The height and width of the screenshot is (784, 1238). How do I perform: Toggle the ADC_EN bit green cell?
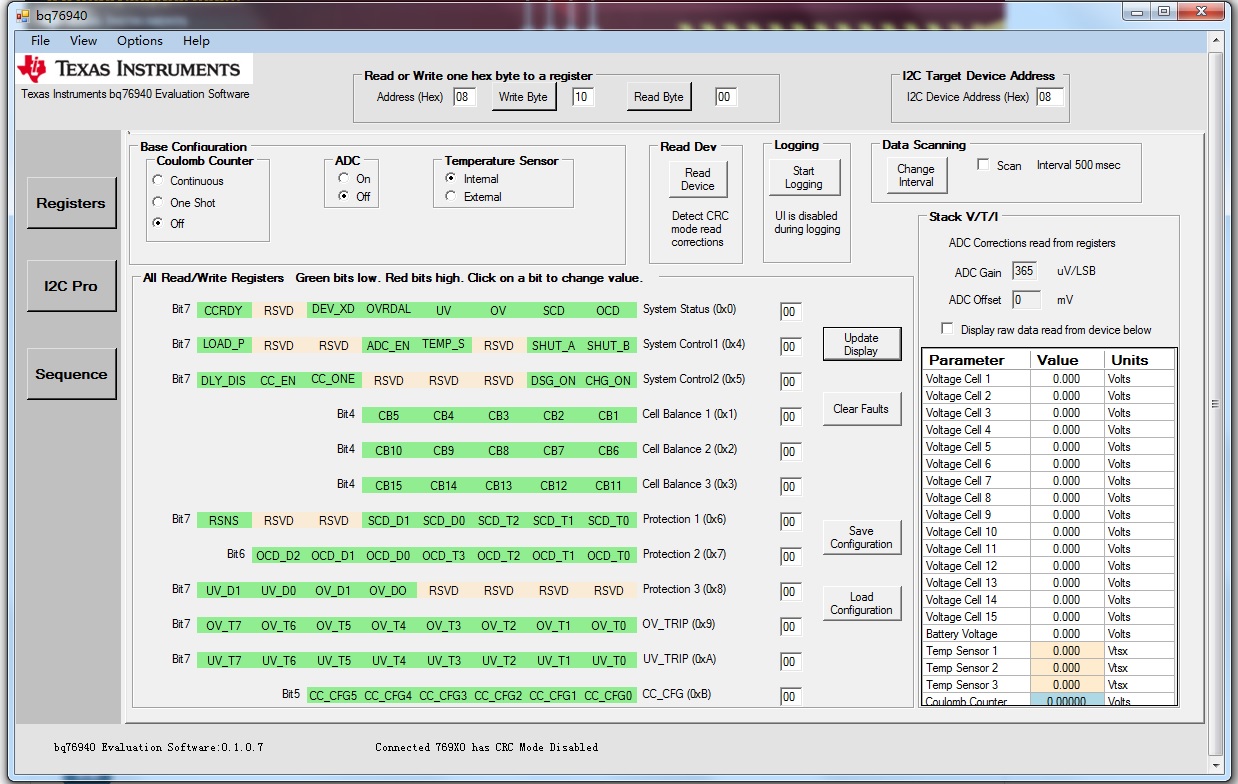388,345
